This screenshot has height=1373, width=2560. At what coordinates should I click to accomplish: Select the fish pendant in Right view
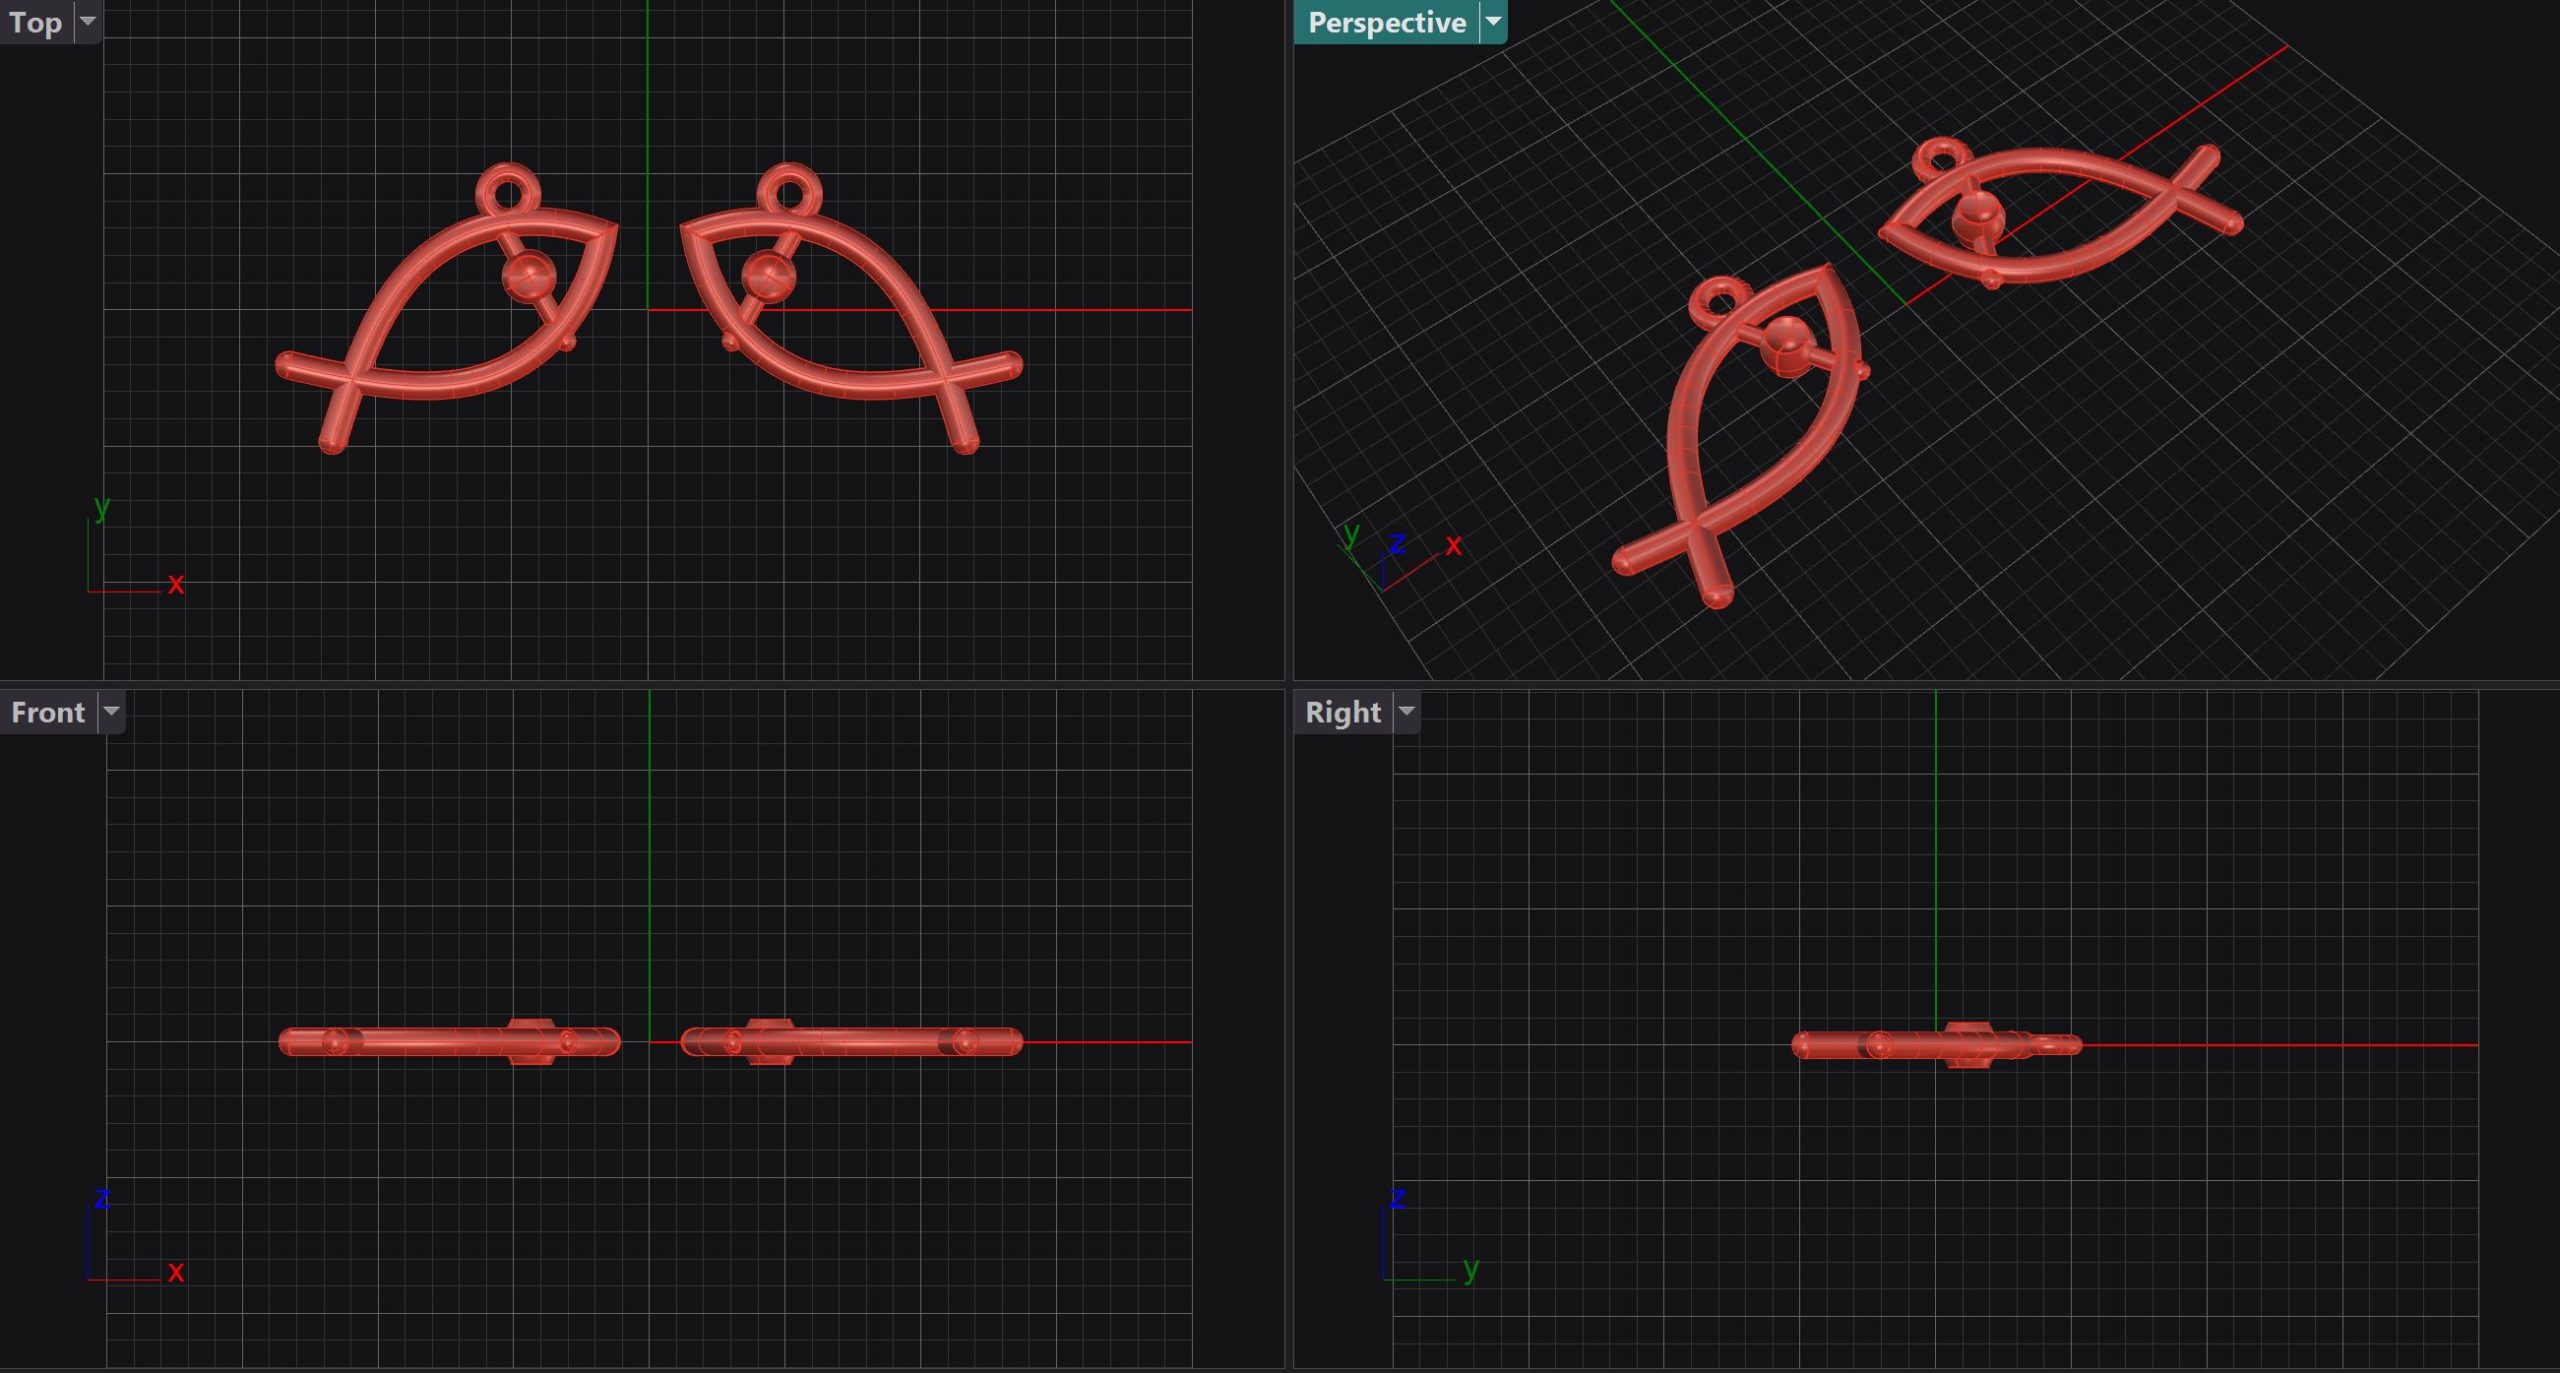point(1936,1045)
